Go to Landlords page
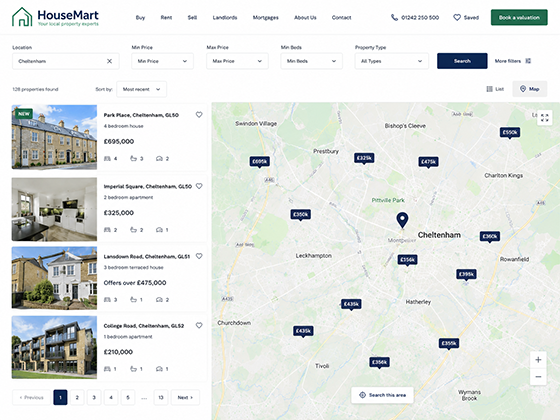Image resolution: width=560 pixels, height=420 pixels. coord(225,18)
